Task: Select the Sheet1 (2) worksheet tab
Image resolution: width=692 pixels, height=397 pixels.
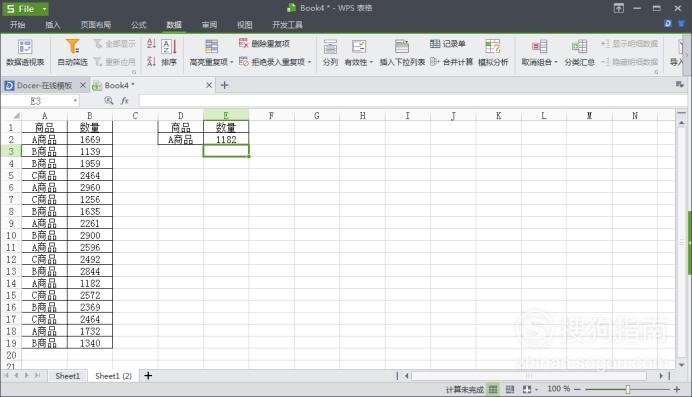Action: [x=113, y=376]
